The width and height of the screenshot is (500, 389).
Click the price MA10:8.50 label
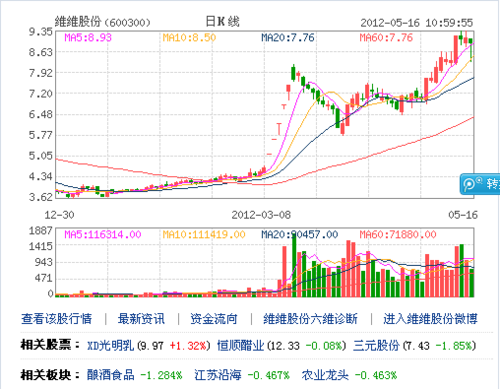189,37
